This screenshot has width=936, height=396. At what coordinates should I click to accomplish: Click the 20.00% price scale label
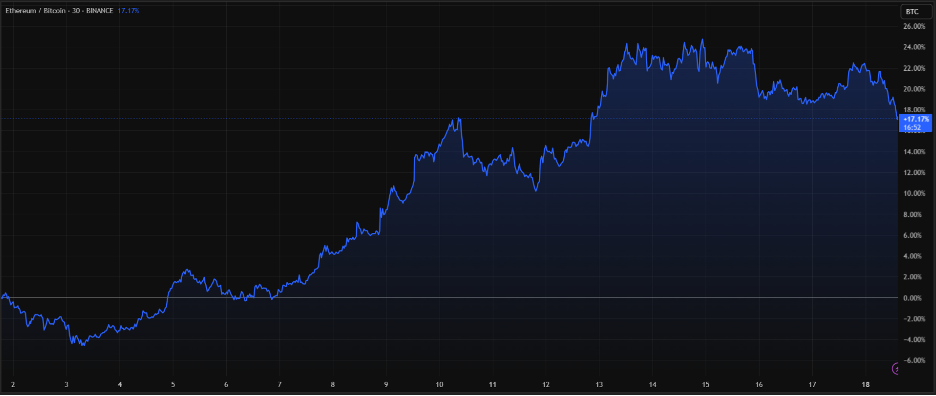tap(915, 90)
